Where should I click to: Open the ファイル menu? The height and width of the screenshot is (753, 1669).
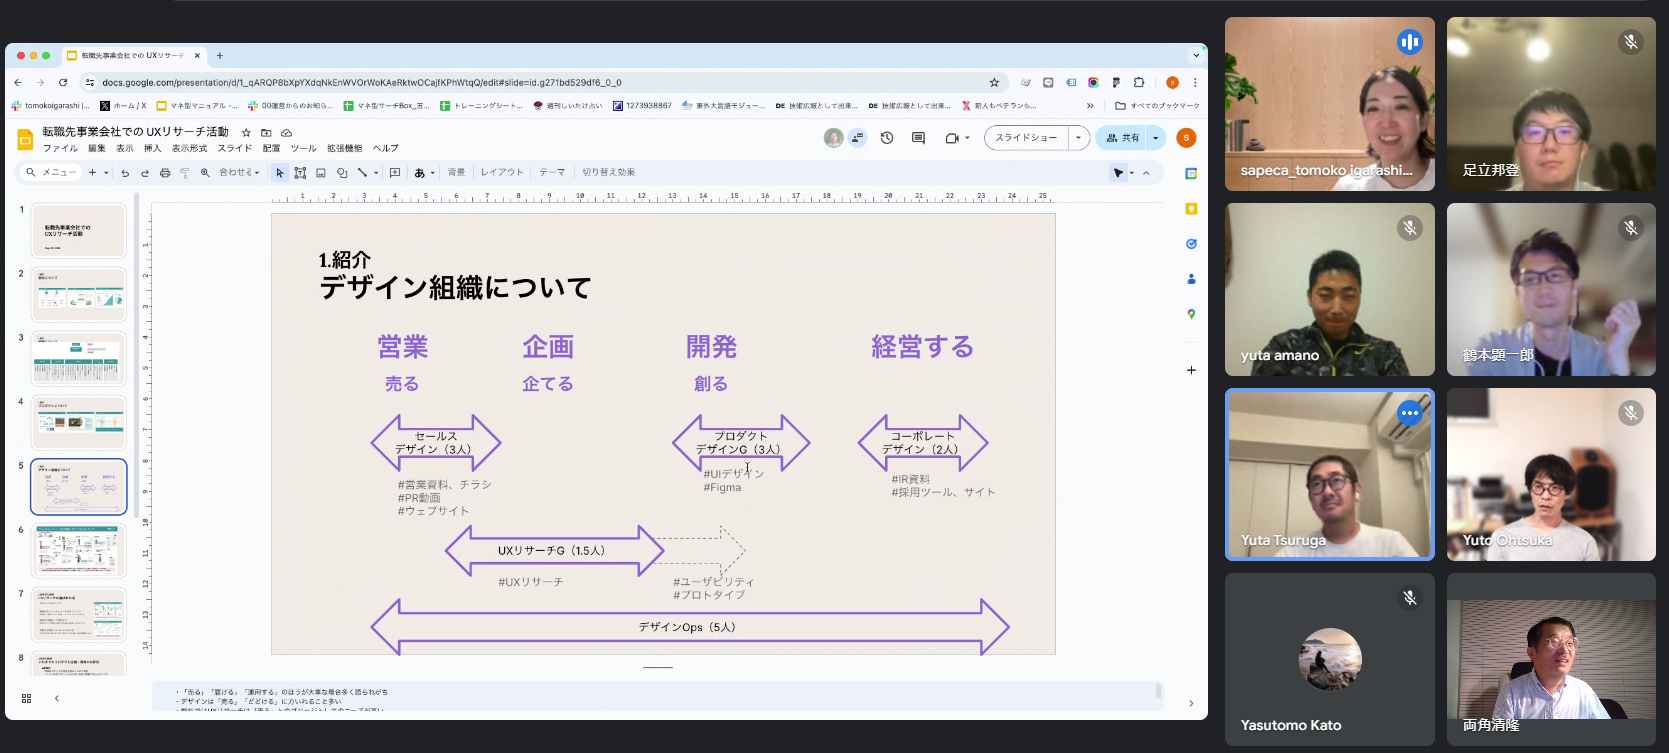click(60, 148)
